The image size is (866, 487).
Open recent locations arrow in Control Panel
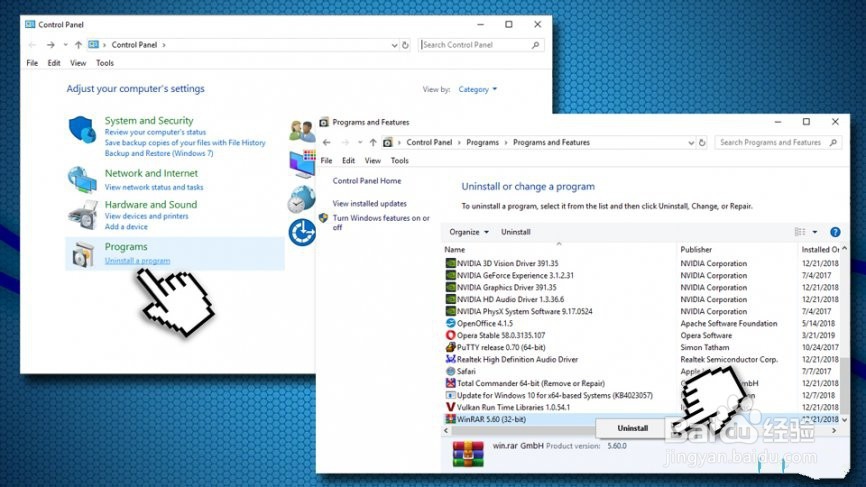65,45
